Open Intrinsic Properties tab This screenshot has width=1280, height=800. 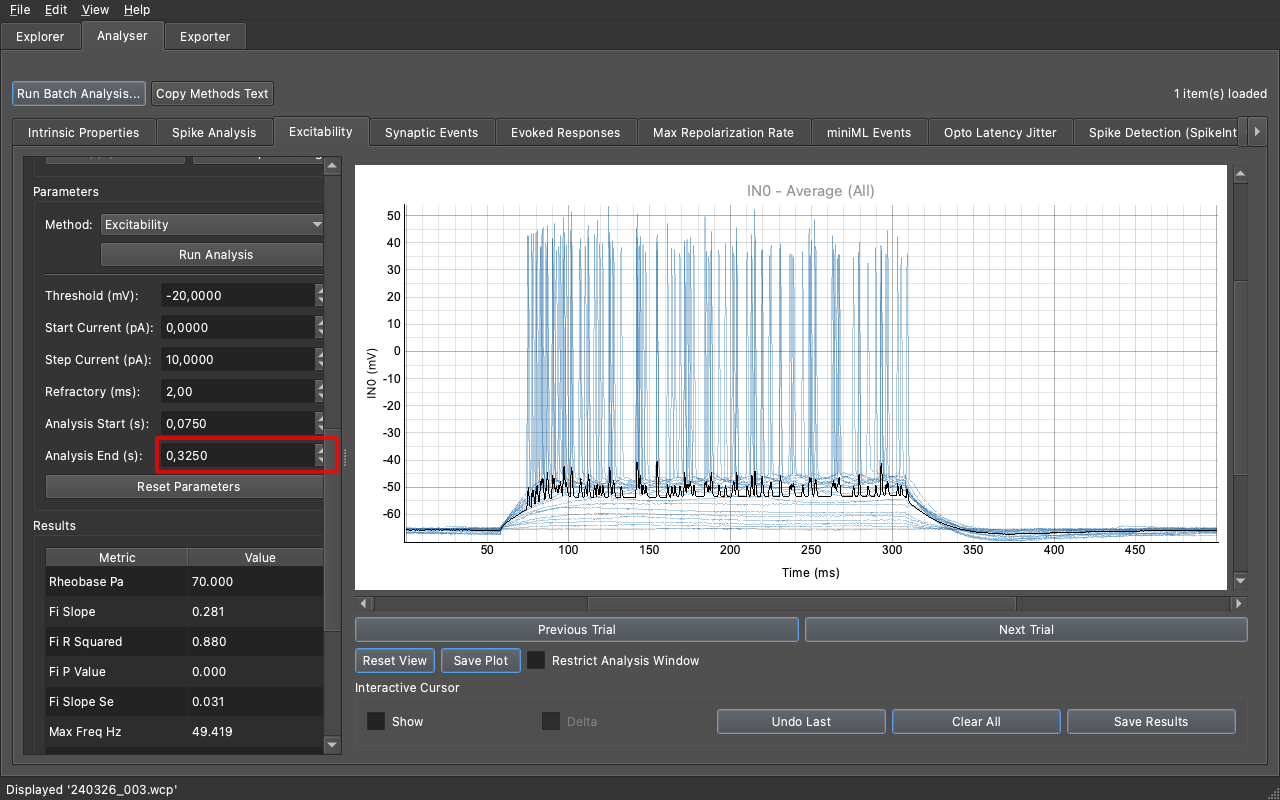pyautogui.click(x=84, y=132)
